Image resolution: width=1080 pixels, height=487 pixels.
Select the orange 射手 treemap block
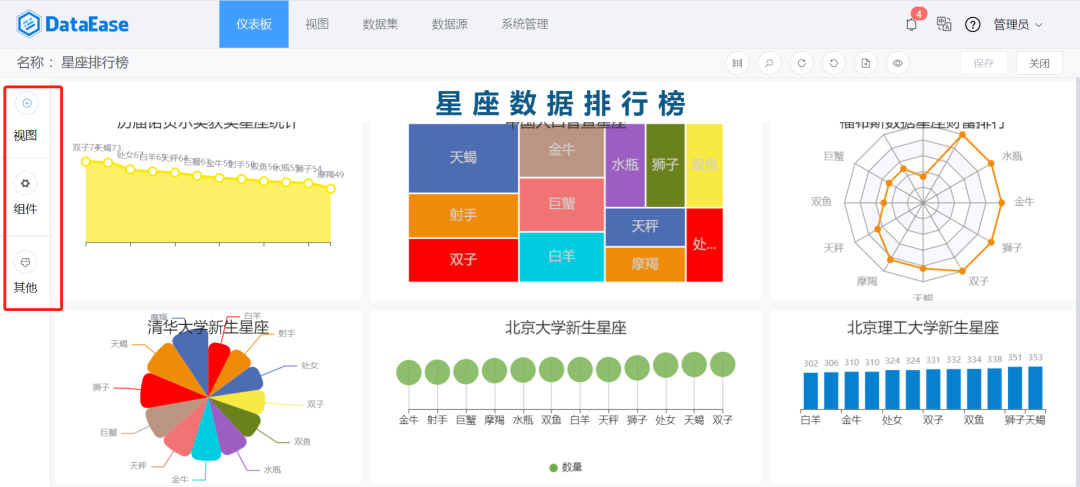click(x=463, y=216)
